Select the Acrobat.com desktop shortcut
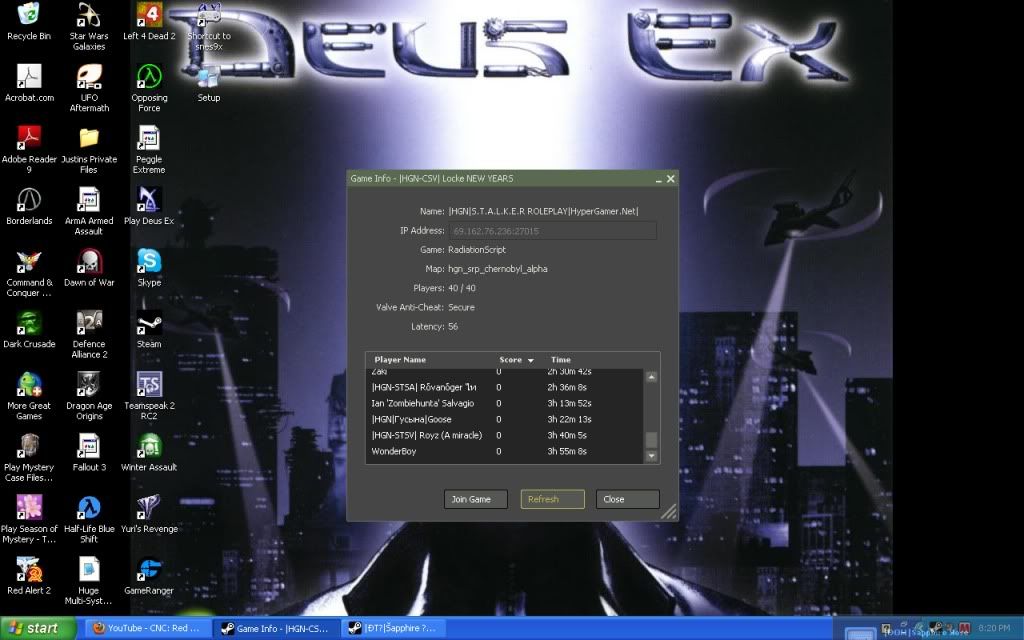Viewport: 1024px width, 640px height. click(29, 83)
